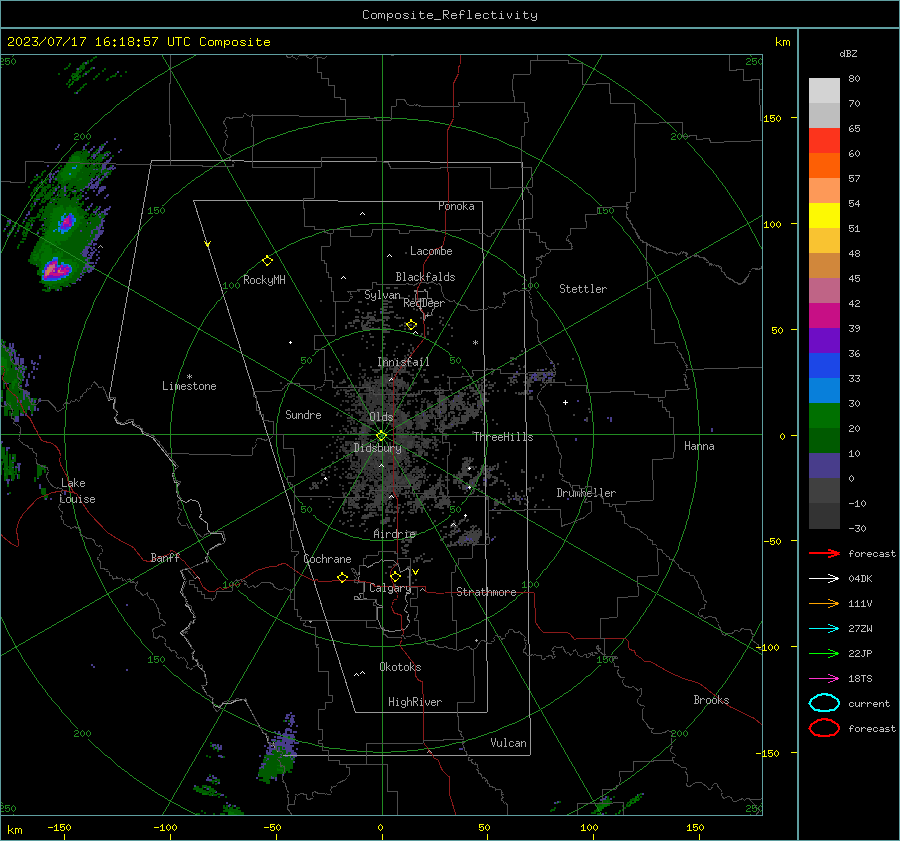Screen dimensions: 900x841
Task: Click the white plus marker west of Hanna
Action: pyautogui.click(x=565, y=402)
